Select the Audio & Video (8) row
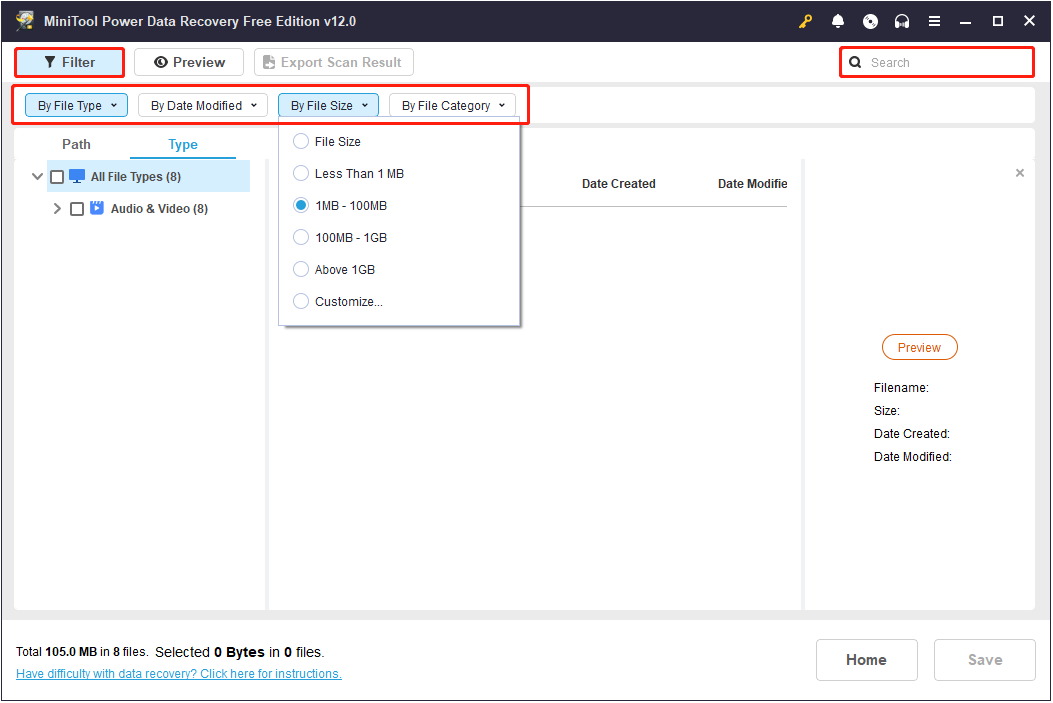This screenshot has height=703, width=1053. pos(148,209)
